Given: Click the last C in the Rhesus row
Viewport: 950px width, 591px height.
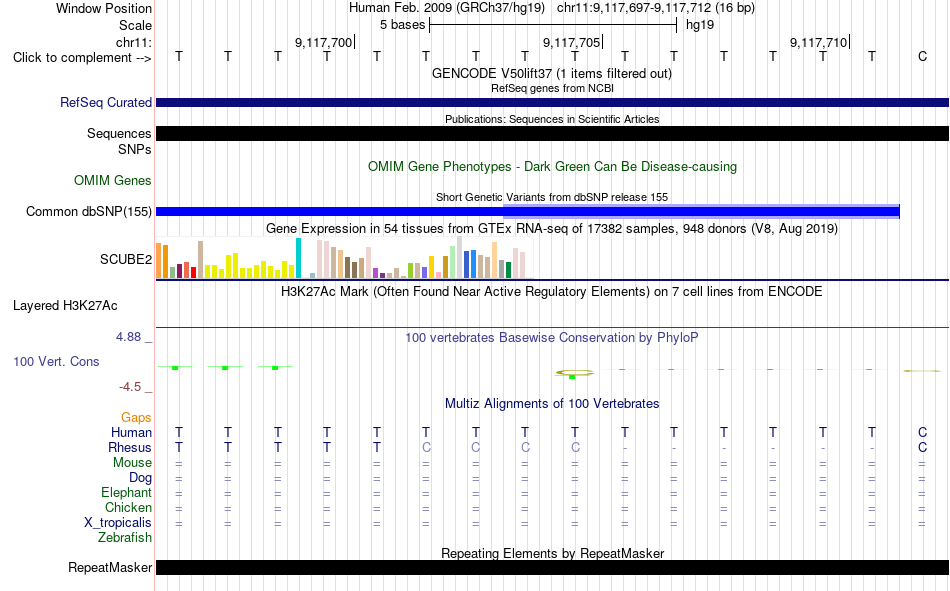Looking at the screenshot, I should 922,447.
